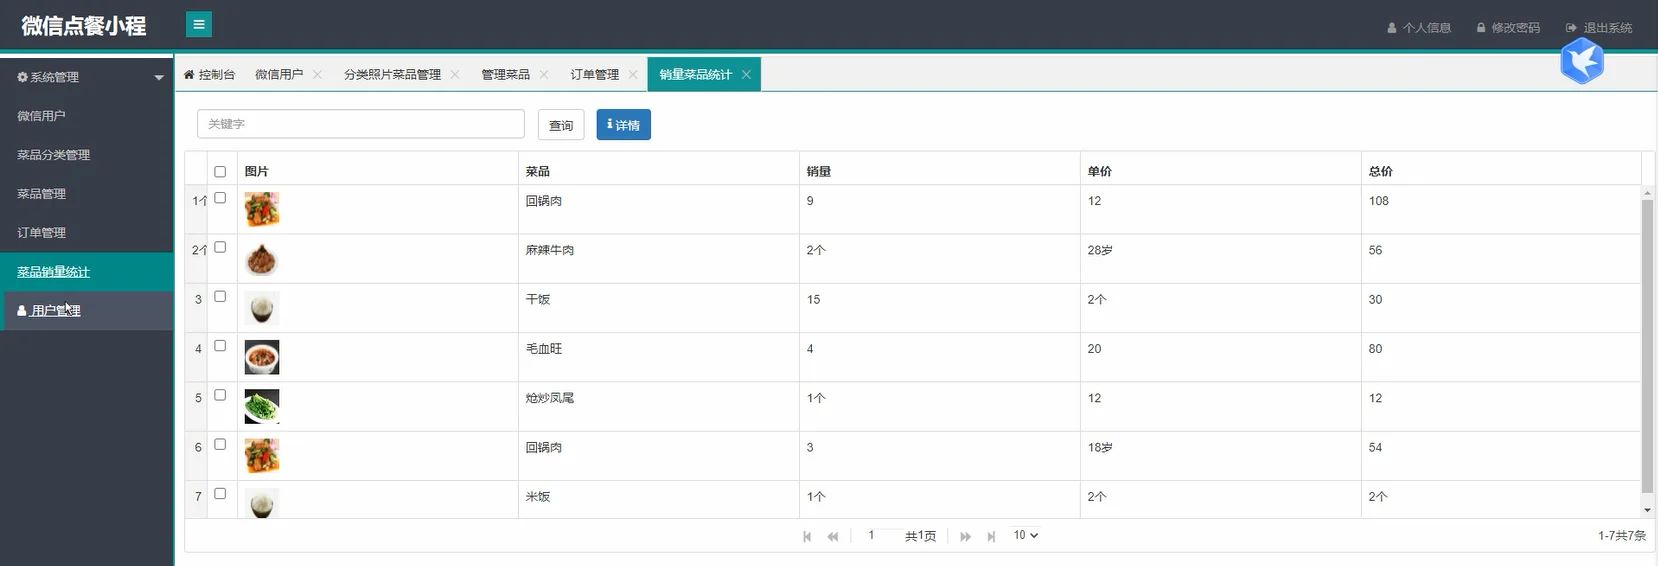Viewport: 1658px width, 566px height.
Task: Check row 3 干饭 checkbox
Action: 220,296
